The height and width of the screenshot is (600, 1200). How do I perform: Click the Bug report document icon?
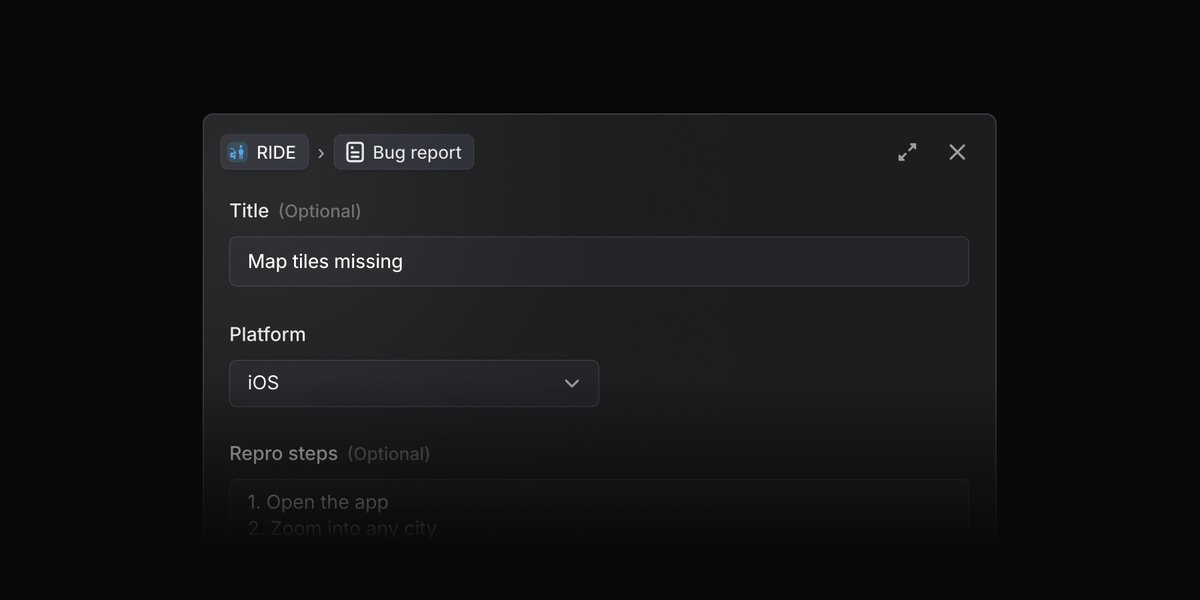[x=355, y=152]
